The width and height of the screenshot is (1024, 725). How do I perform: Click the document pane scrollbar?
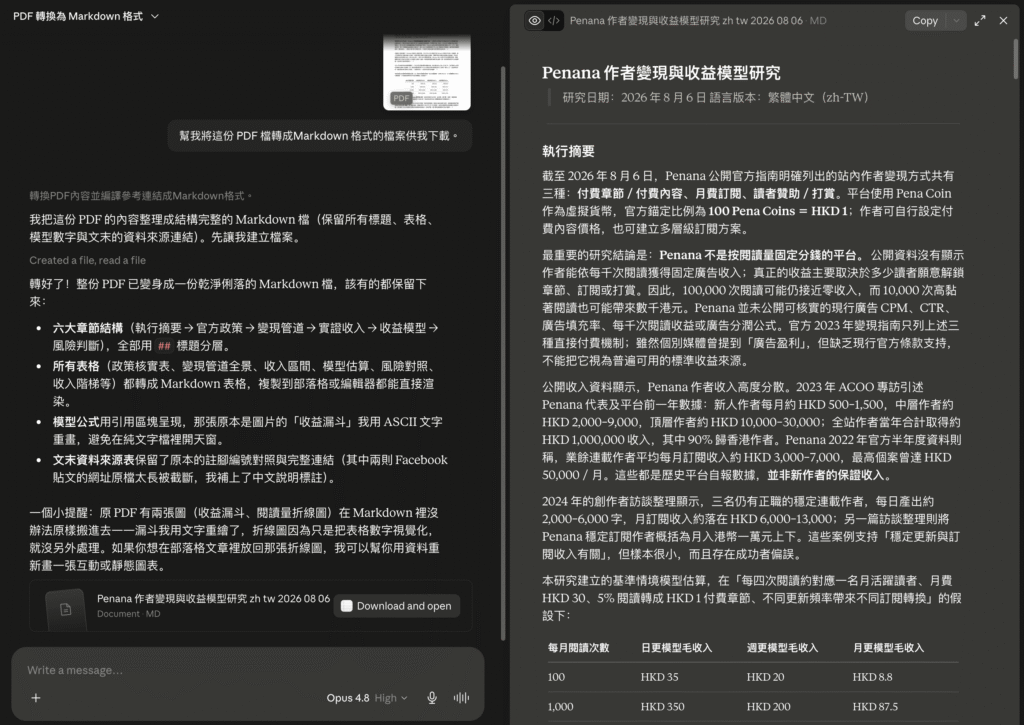tap(1016, 59)
